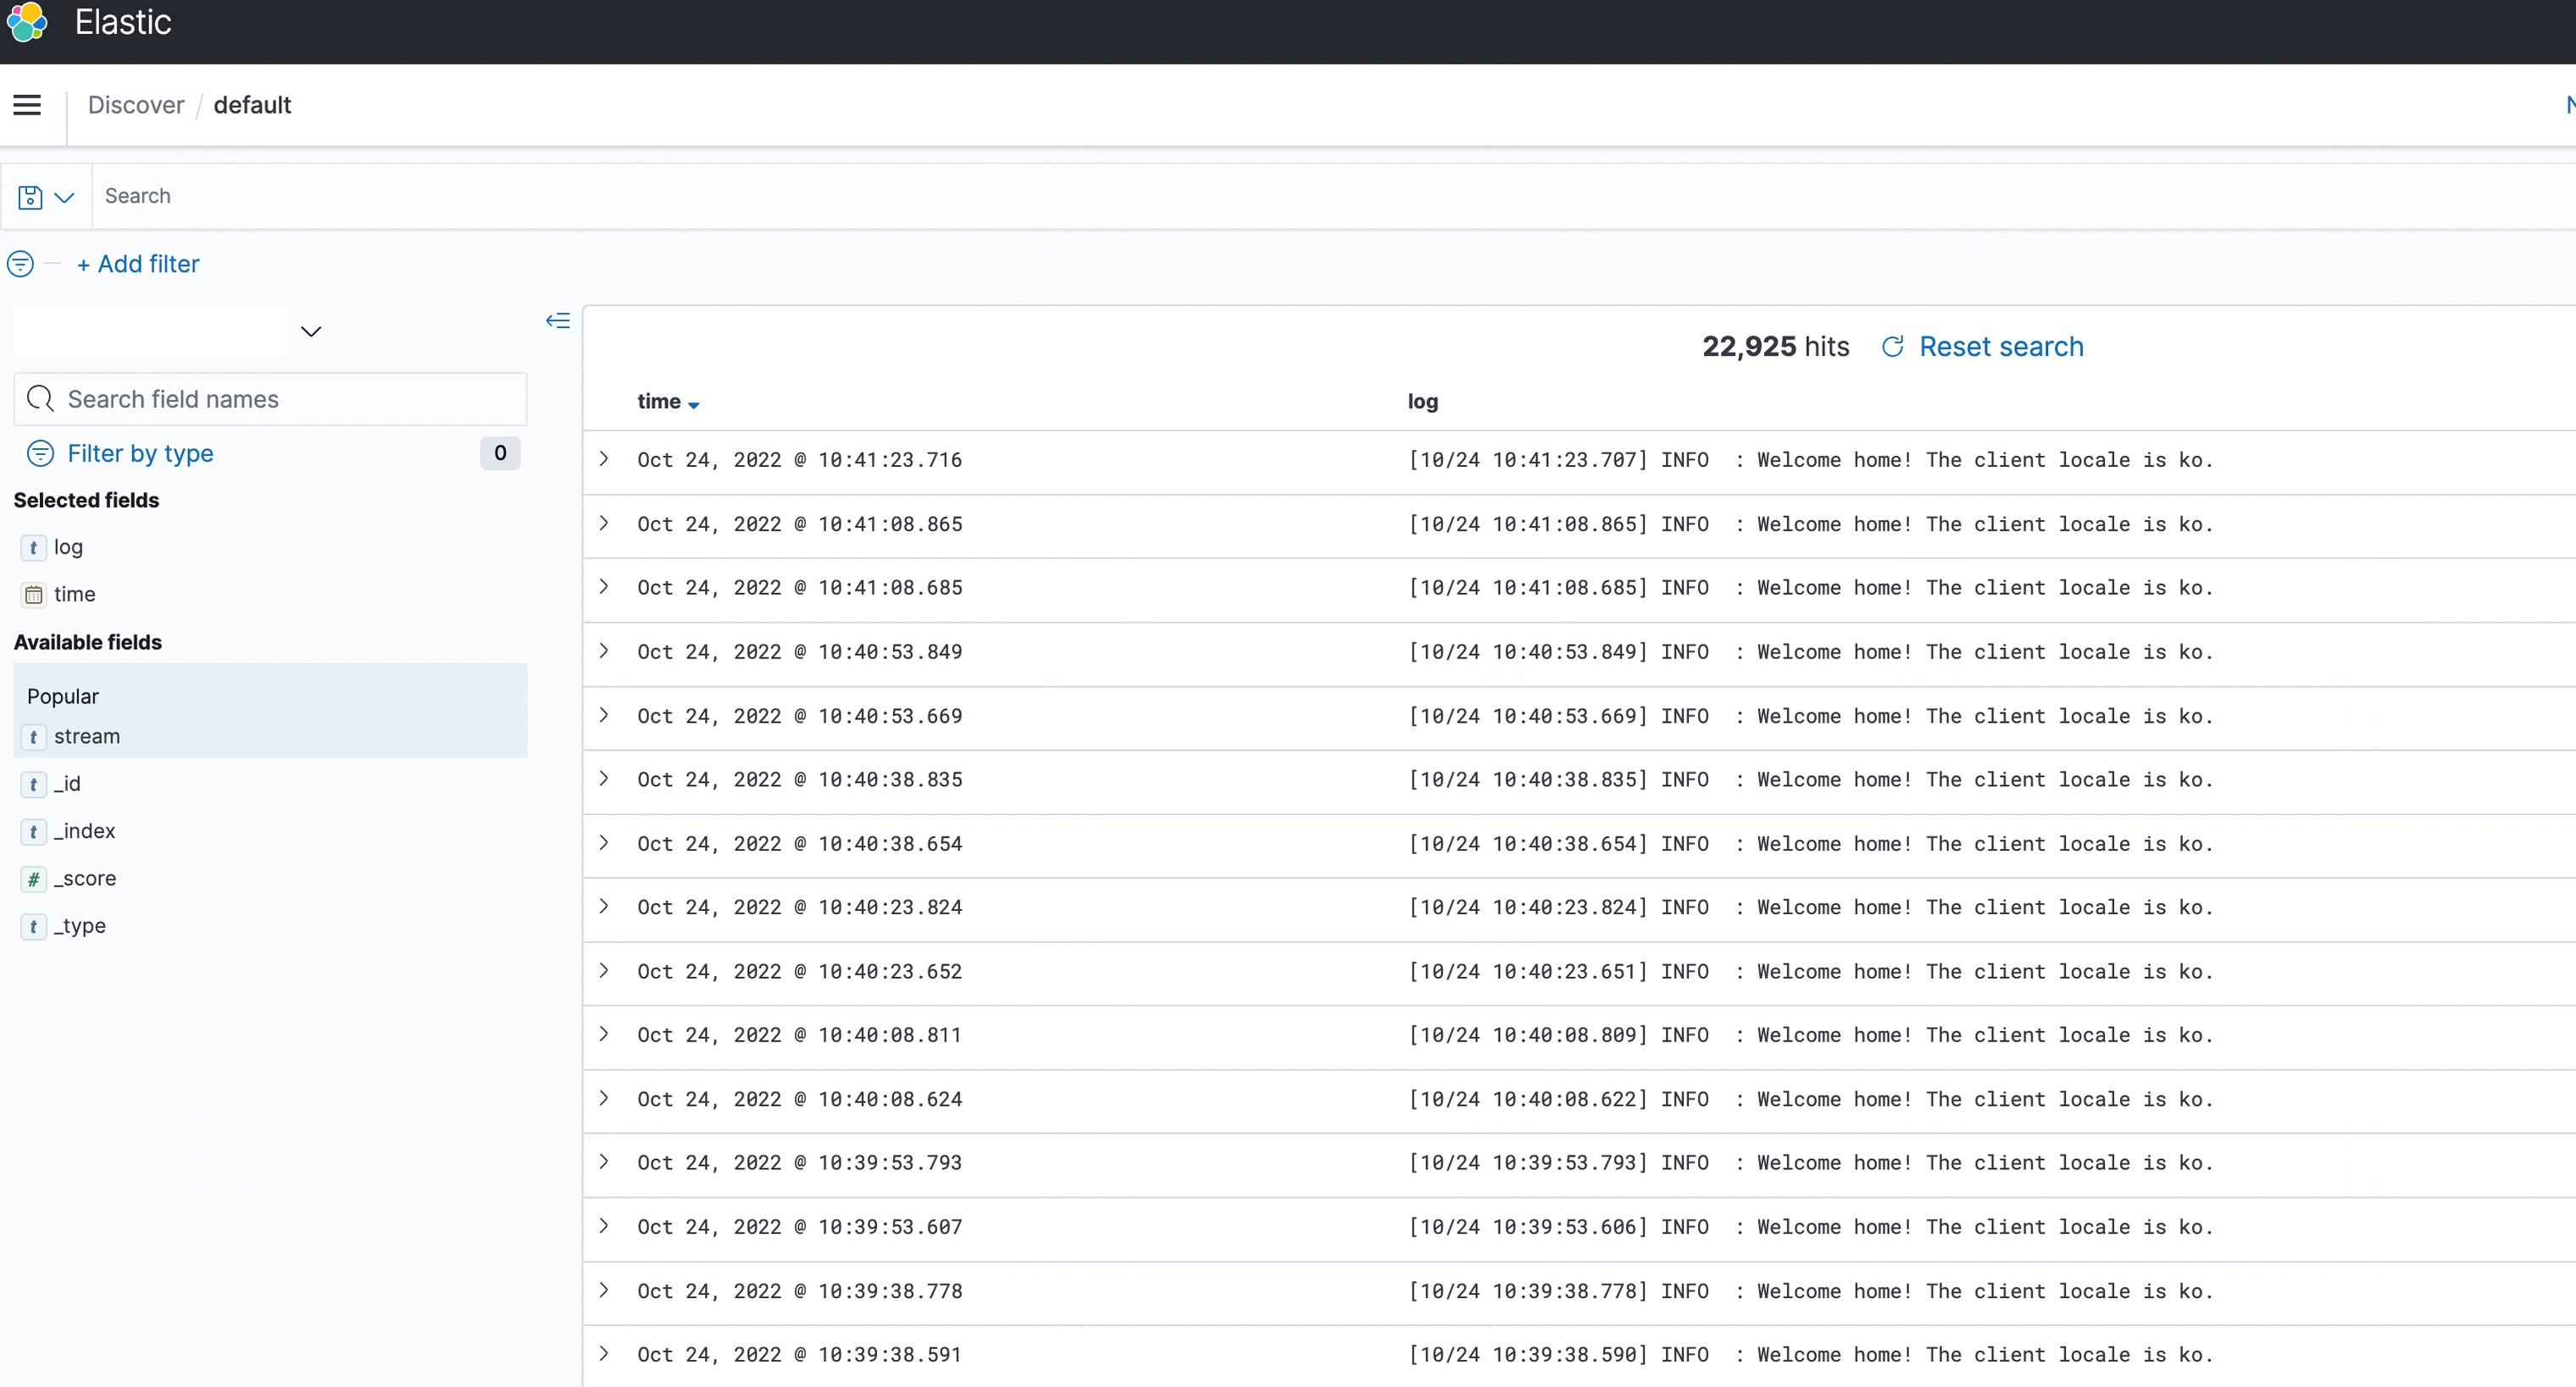Expand the 10:41:23.716 log row
The height and width of the screenshot is (1387, 2576).
[604, 459]
